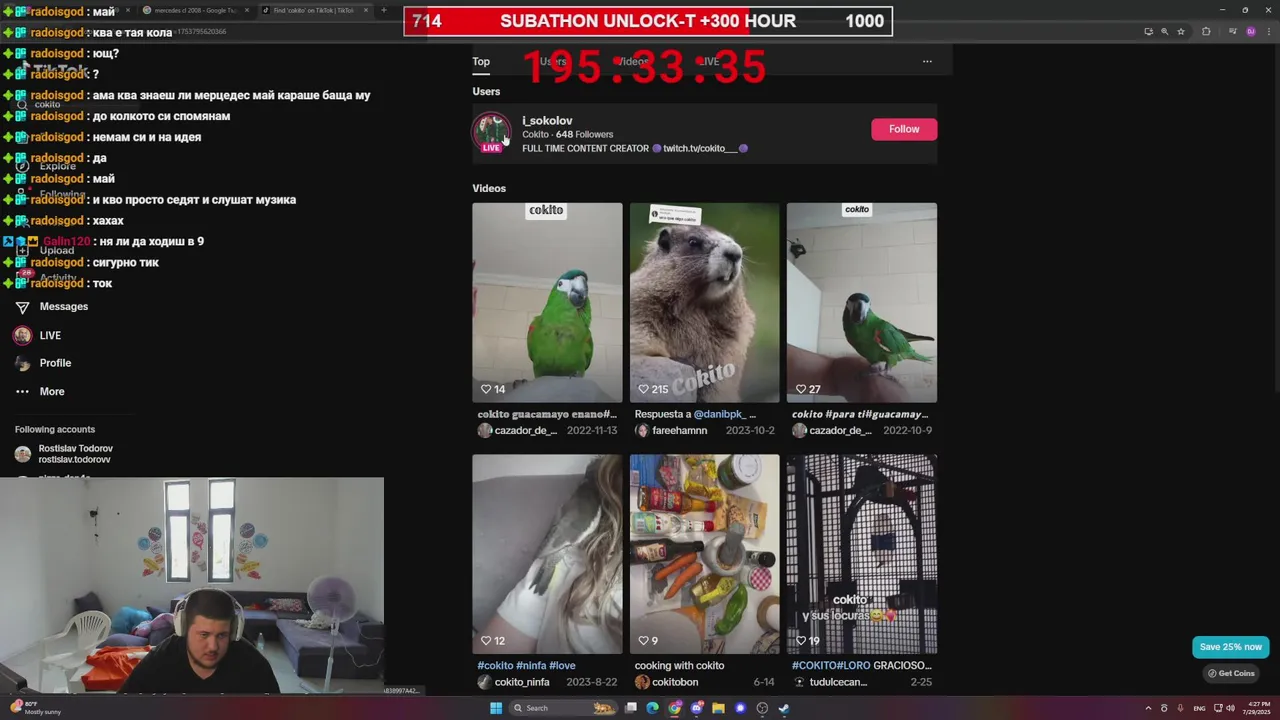Screen dimensions: 1280x720
Task: Open Profile in the TikTok sidebar
Action: point(55,363)
